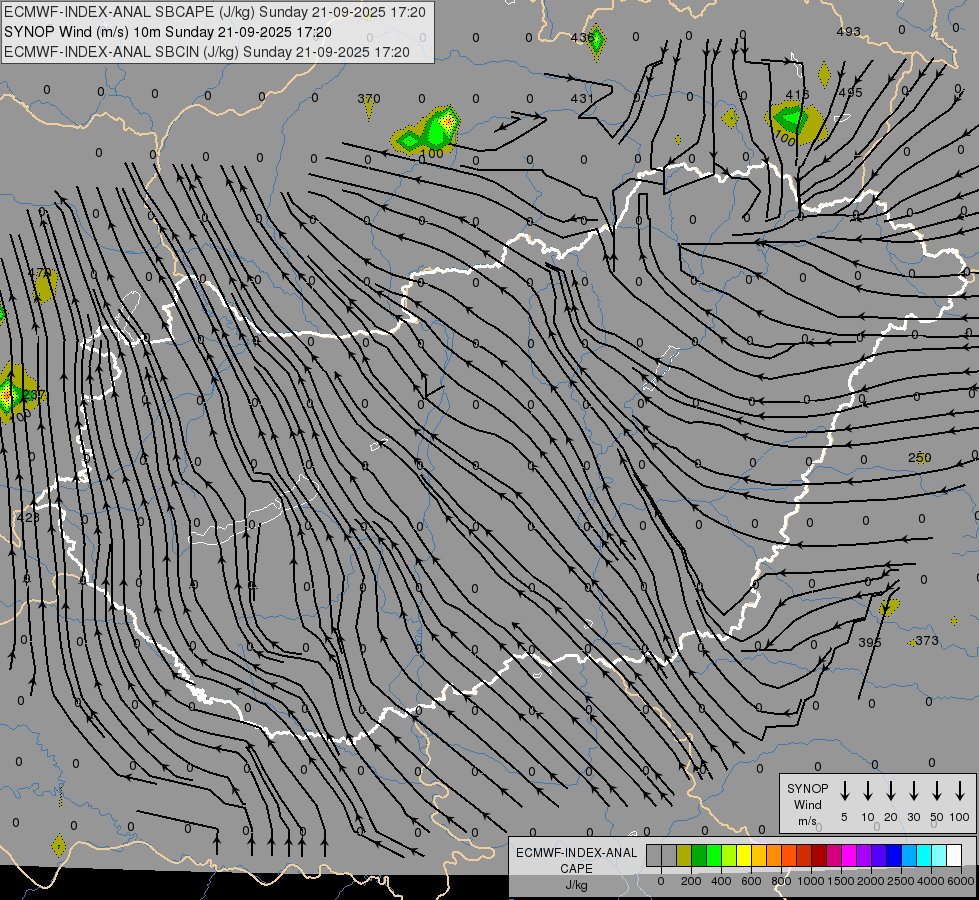Click the small green CAPE blob beside value 431
Screen dimensions: 979x900
(596, 42)
